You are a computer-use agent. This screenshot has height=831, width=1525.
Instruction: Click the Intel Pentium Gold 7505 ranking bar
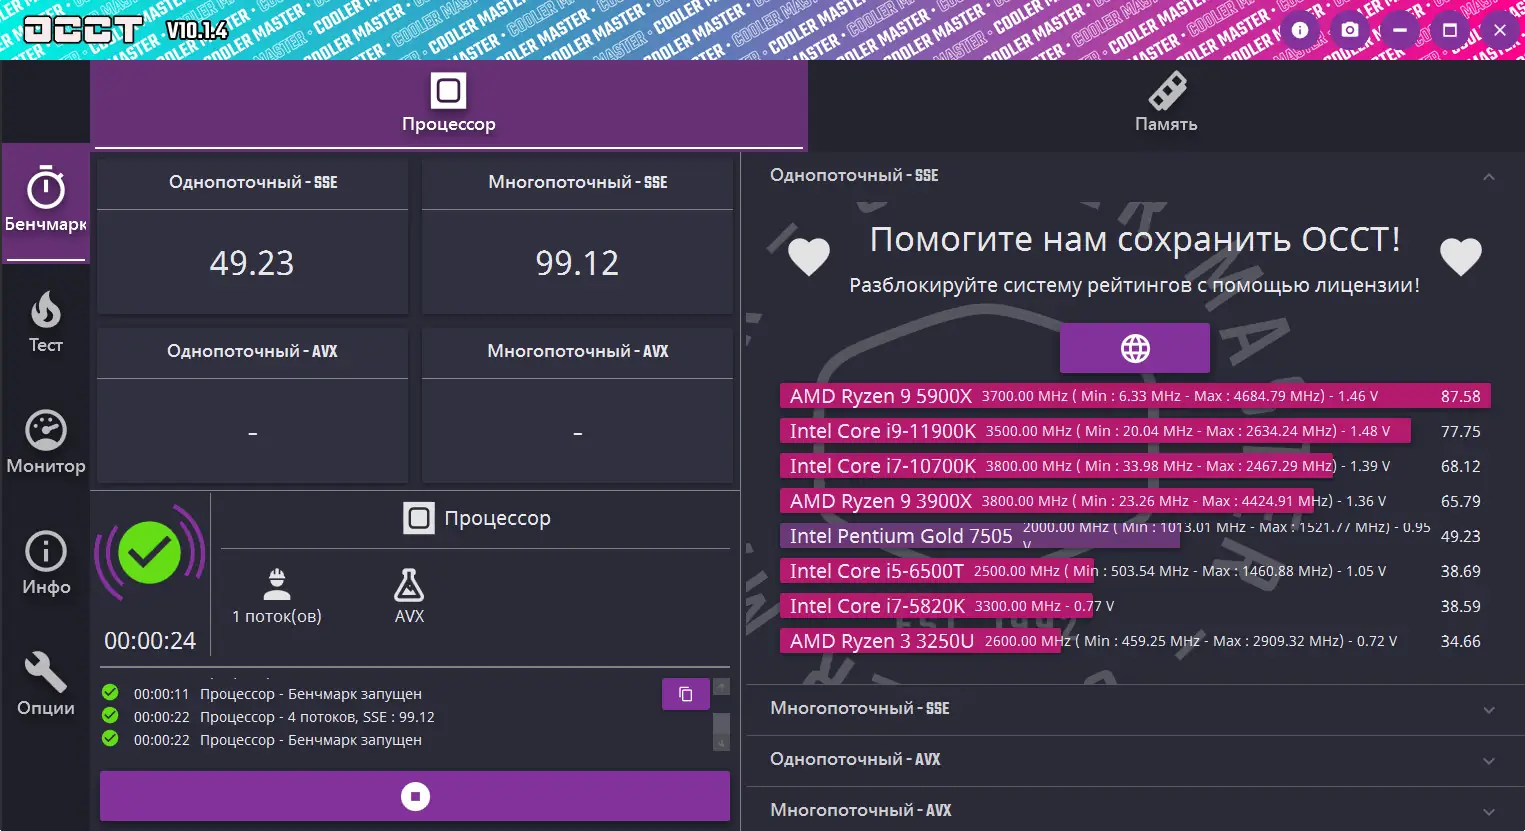click(x=980, y=536)
